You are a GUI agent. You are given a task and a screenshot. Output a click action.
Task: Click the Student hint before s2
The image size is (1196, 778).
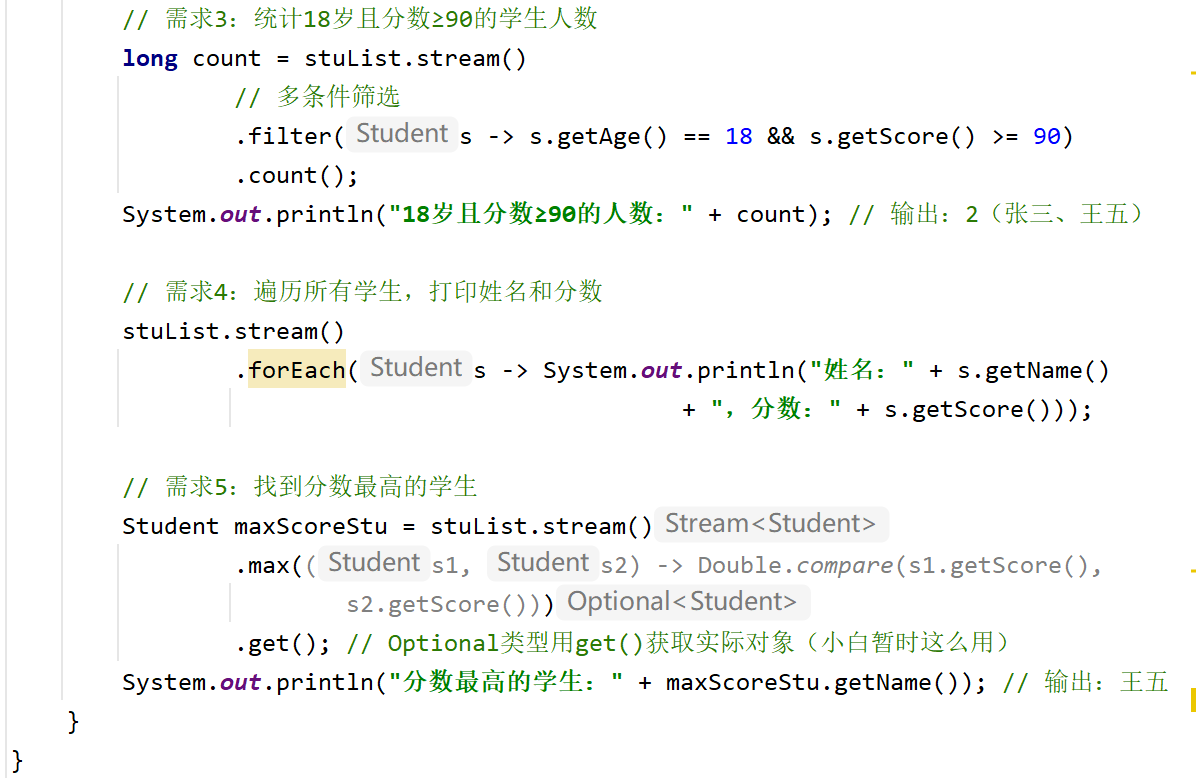(543, 563)
